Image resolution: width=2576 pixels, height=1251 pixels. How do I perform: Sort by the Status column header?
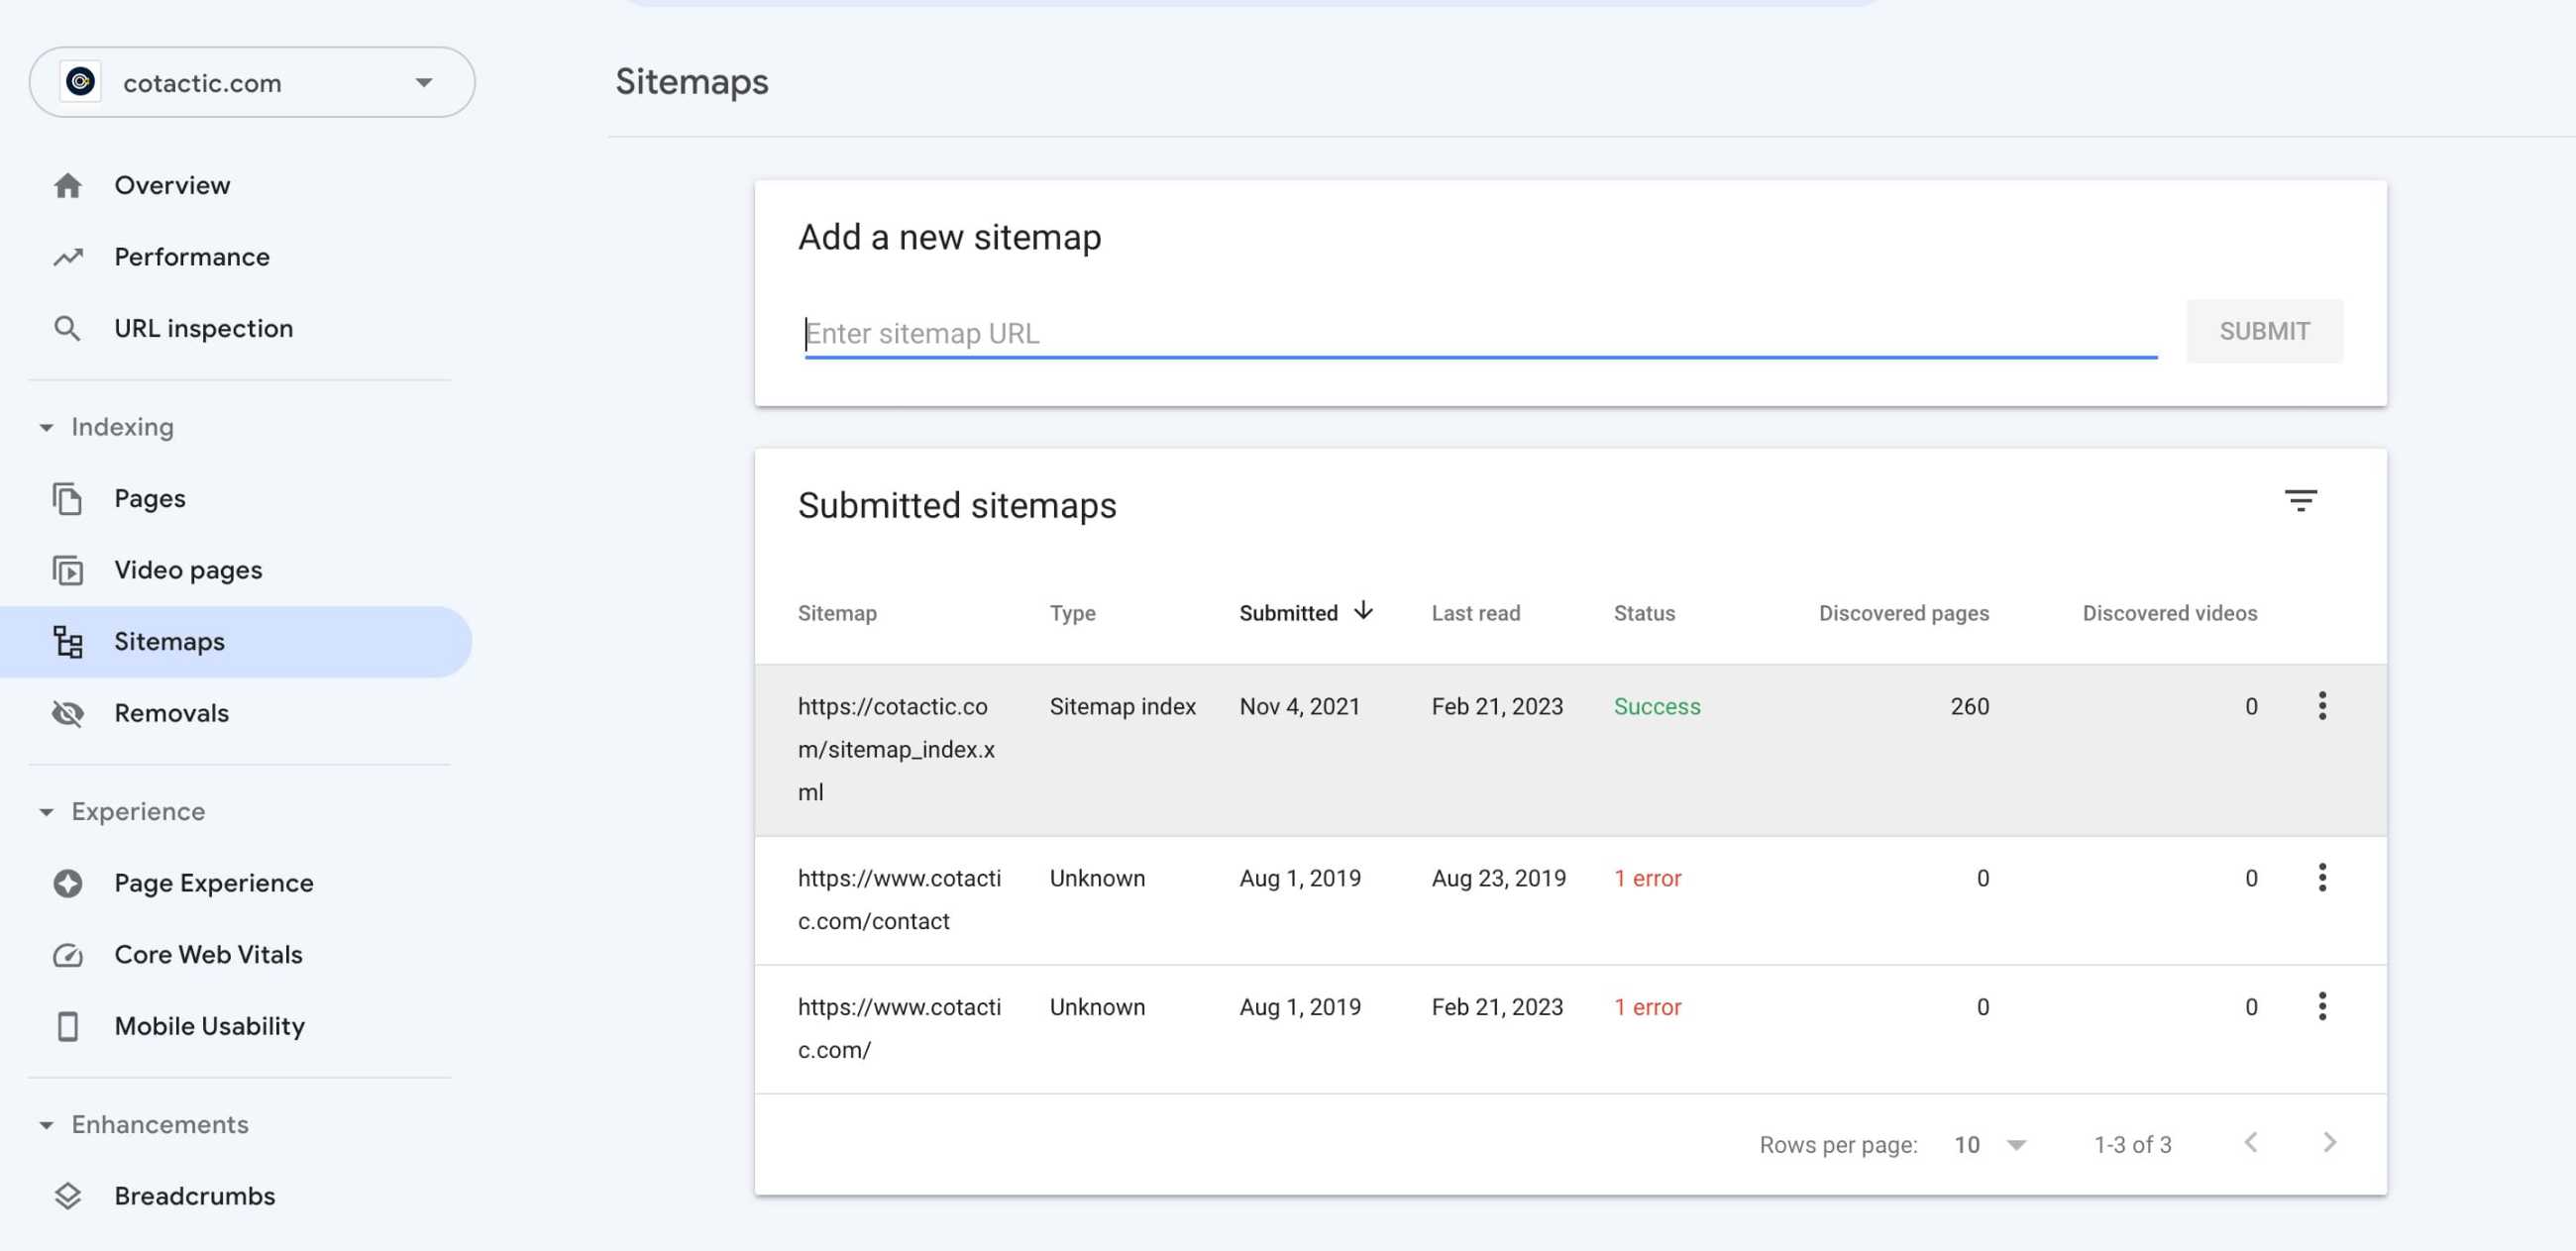pos(1644,613)
